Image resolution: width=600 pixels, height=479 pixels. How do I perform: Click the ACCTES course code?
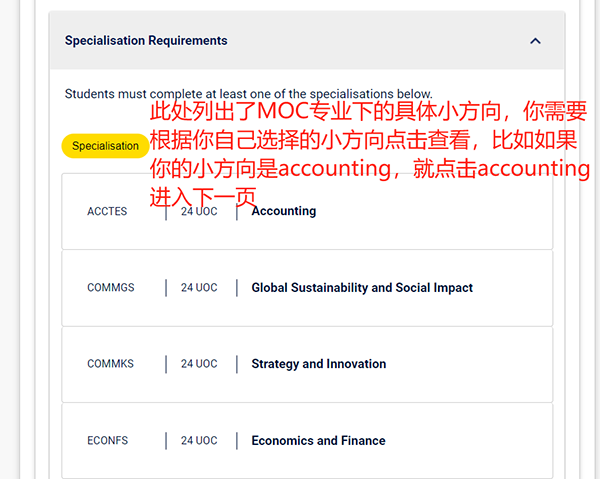click(x=107, y=212)
